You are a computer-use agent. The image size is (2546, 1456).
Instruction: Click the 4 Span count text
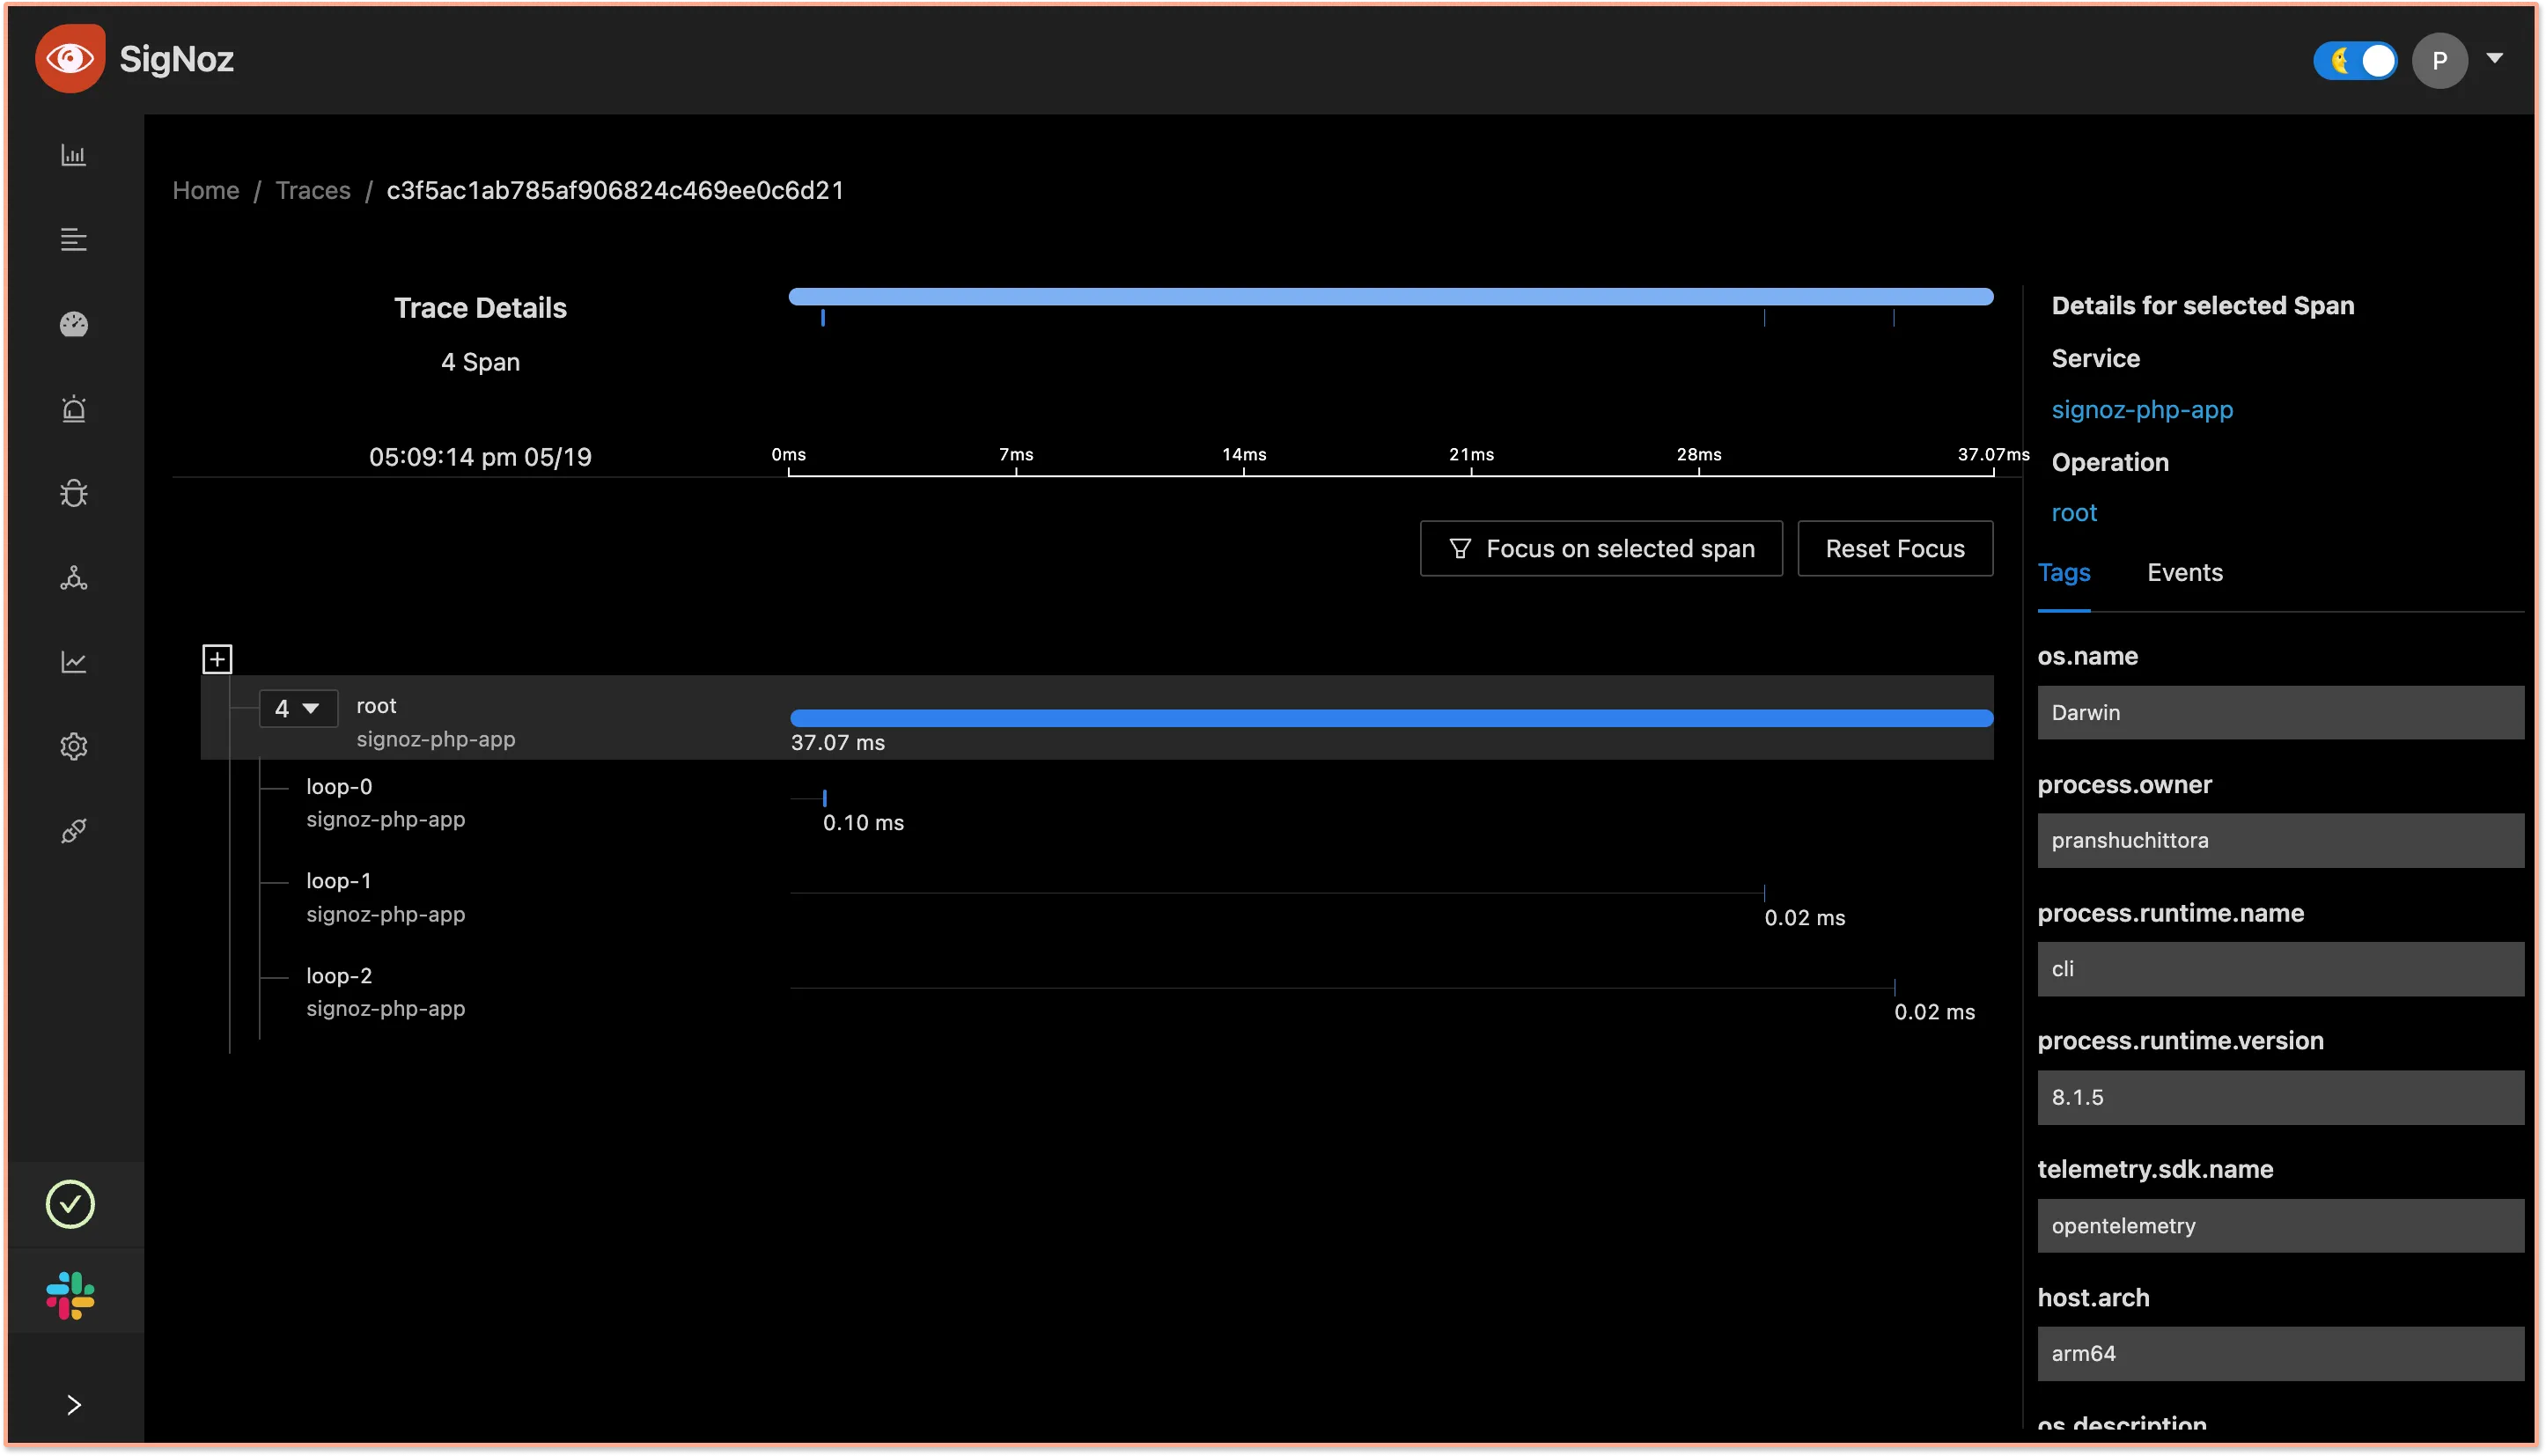tap(480, 362)
